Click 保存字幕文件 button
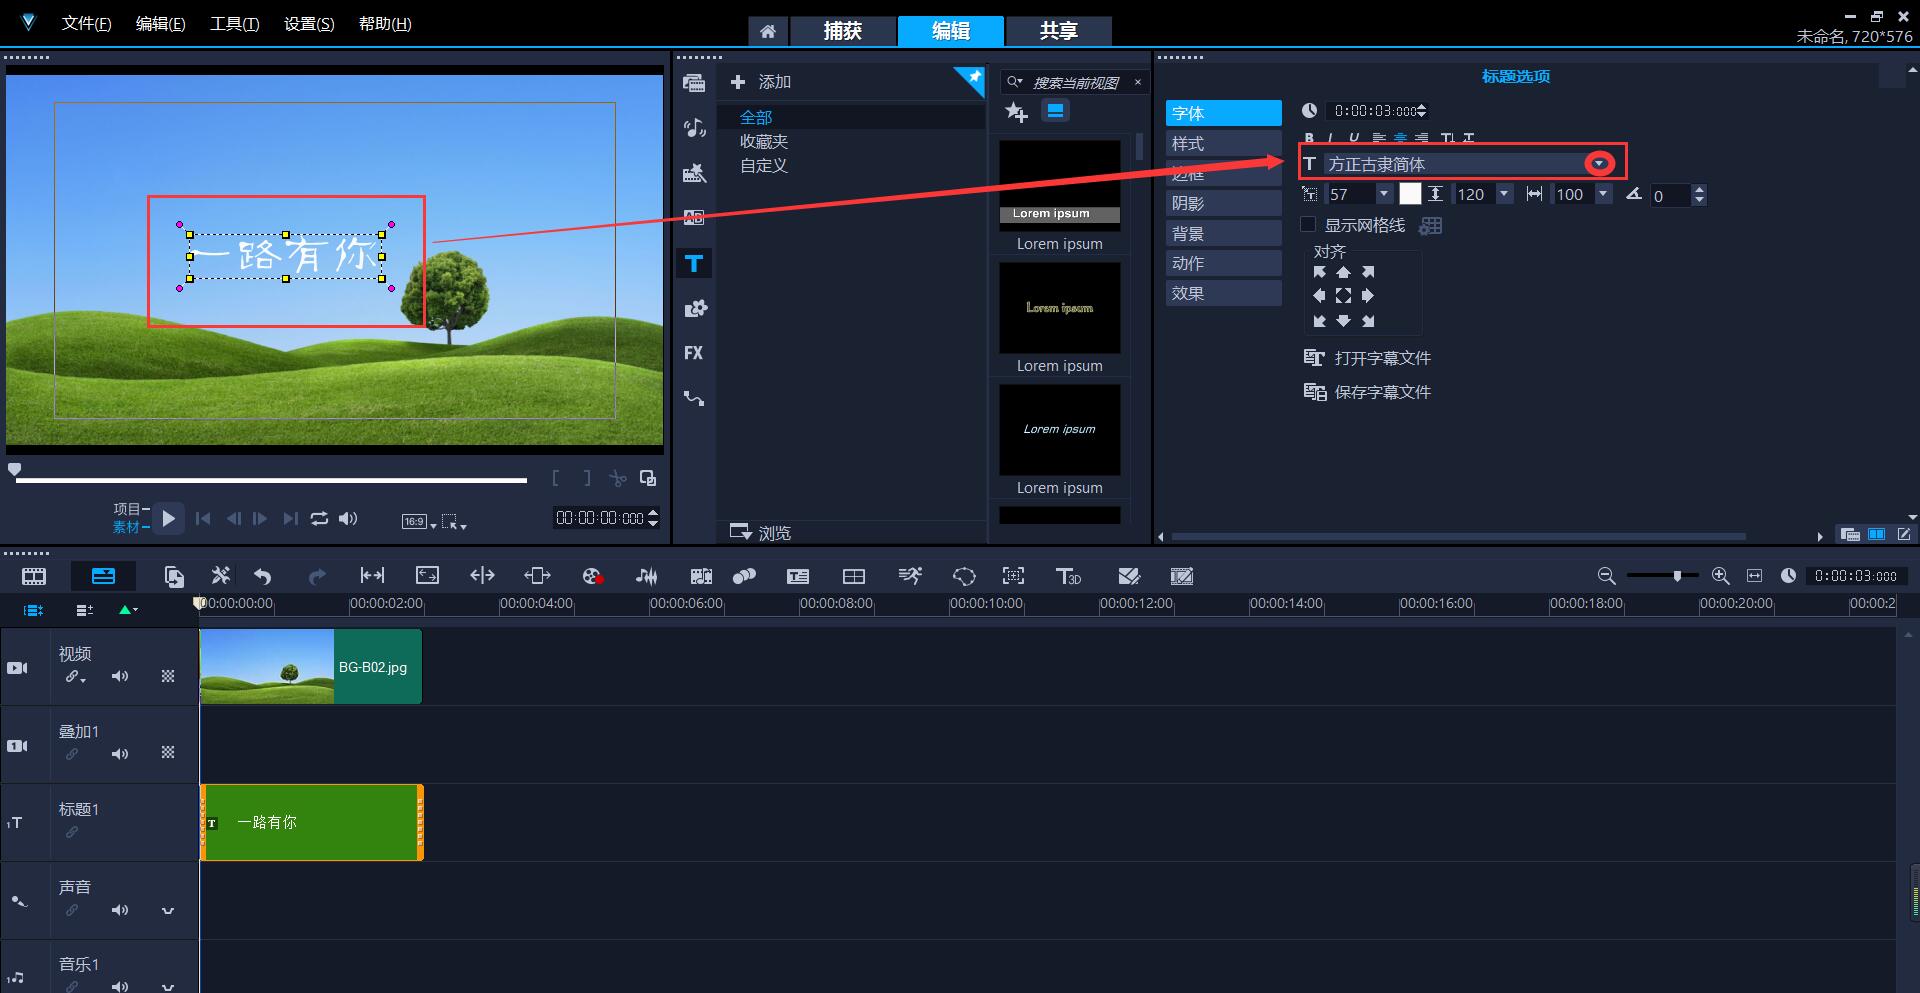The image size is (1920, 993). 1368,392
